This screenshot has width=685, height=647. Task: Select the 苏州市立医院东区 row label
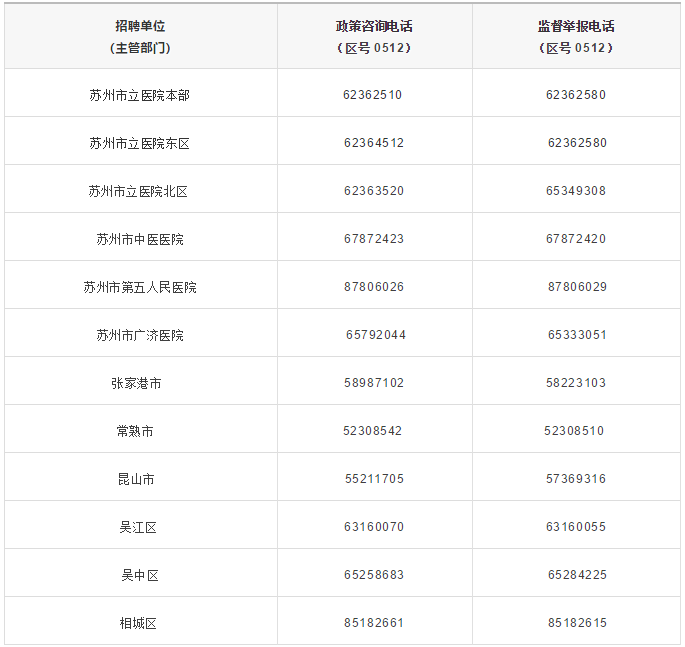pos(139,143)
